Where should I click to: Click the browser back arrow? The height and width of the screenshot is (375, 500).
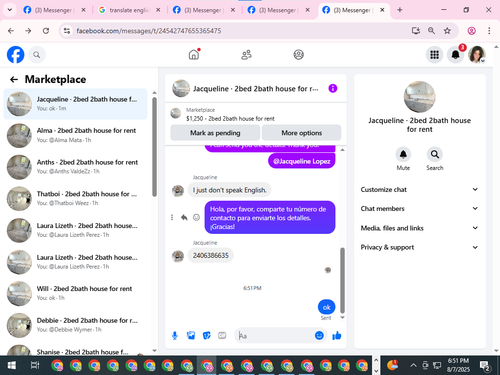point(11,31)
